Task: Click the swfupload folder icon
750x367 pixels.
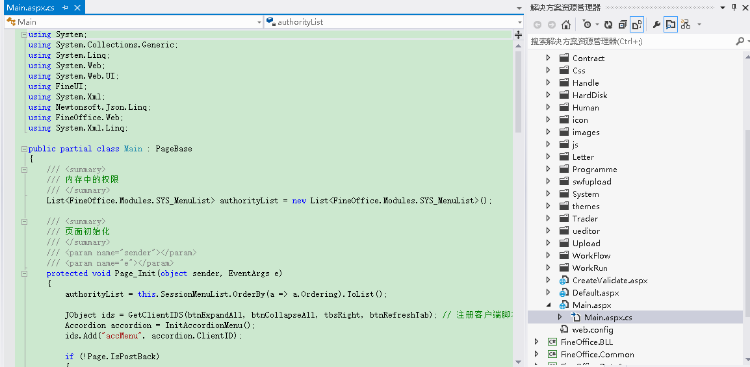Action: (563, 182)
